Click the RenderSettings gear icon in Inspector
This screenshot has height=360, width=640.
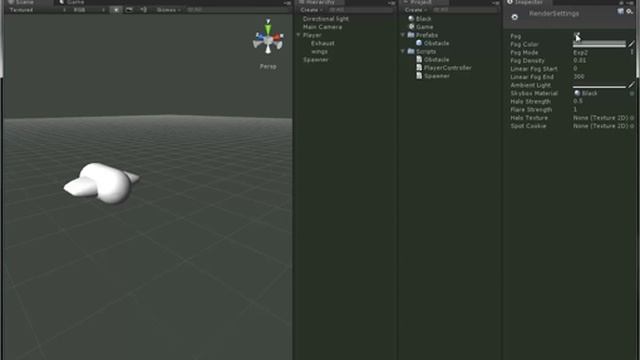click(515, 17)
